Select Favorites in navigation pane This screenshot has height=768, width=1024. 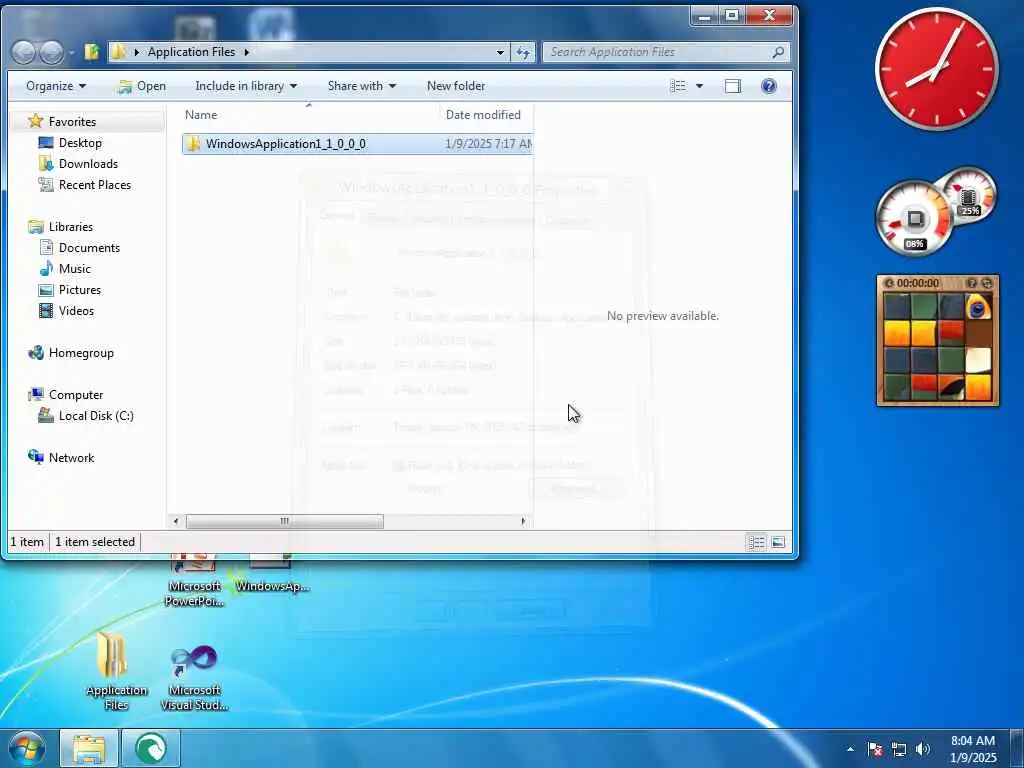[72, 121]
